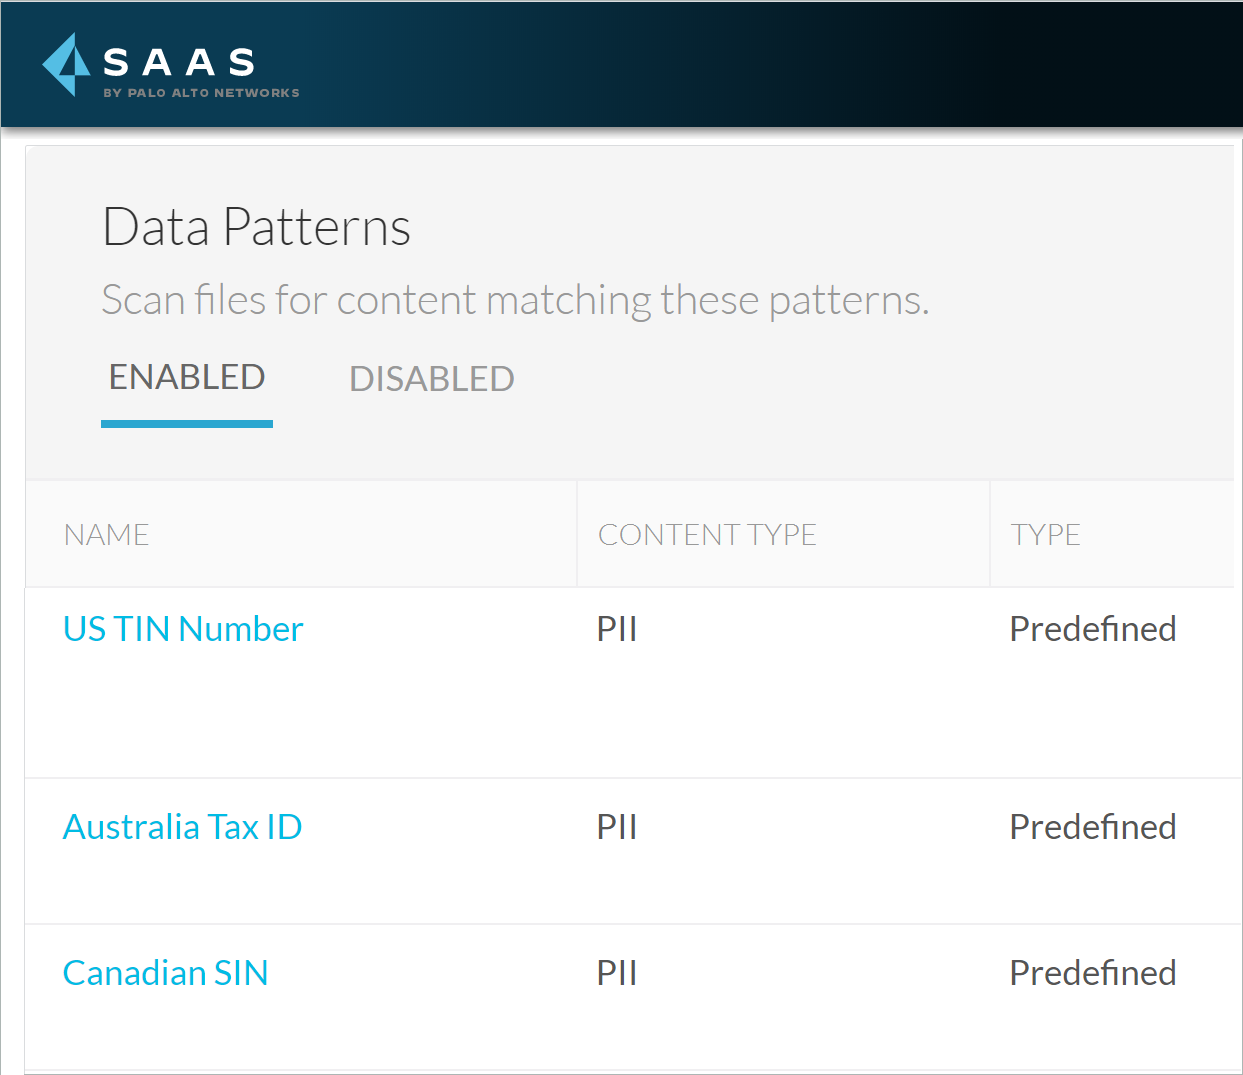Open the US TIN Number pattern
Image resolution: width=1243 pixels, height=1075 pixels.
(x=183, y=629)
